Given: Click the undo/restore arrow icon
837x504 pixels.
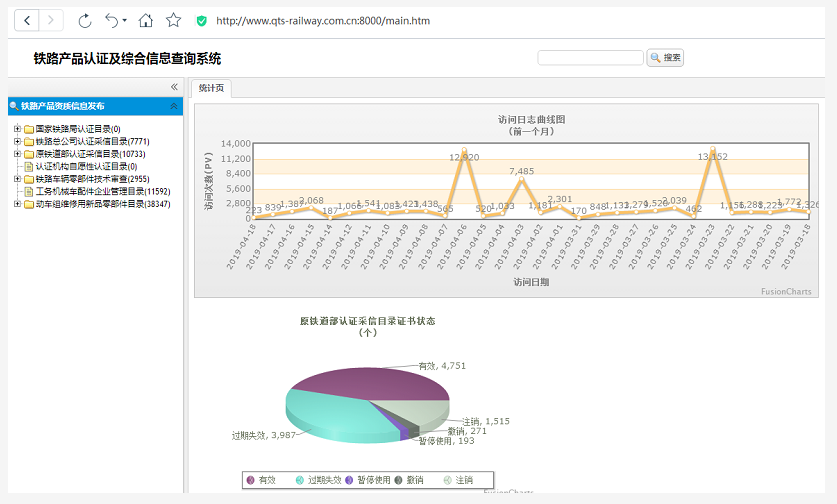Looking at the screenshot, I should point(112,21).
